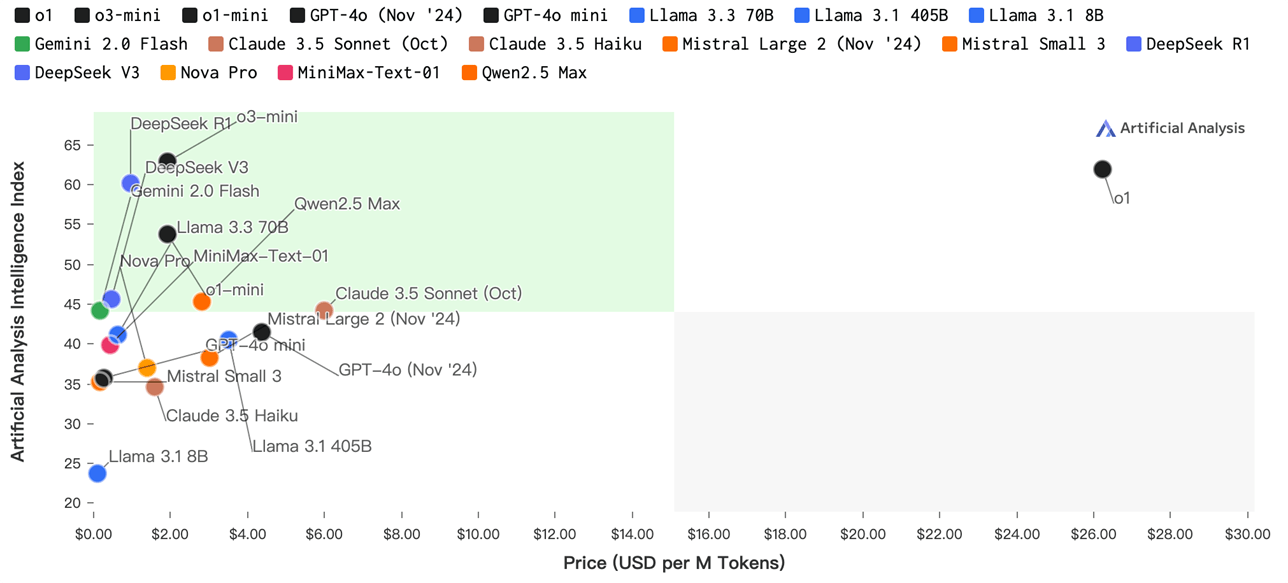Click the green Gemini 2.0 Flash legend swatch
The width and height of the screenshot is (1288, 583).
pyautogui.click(x=22, y=44)
